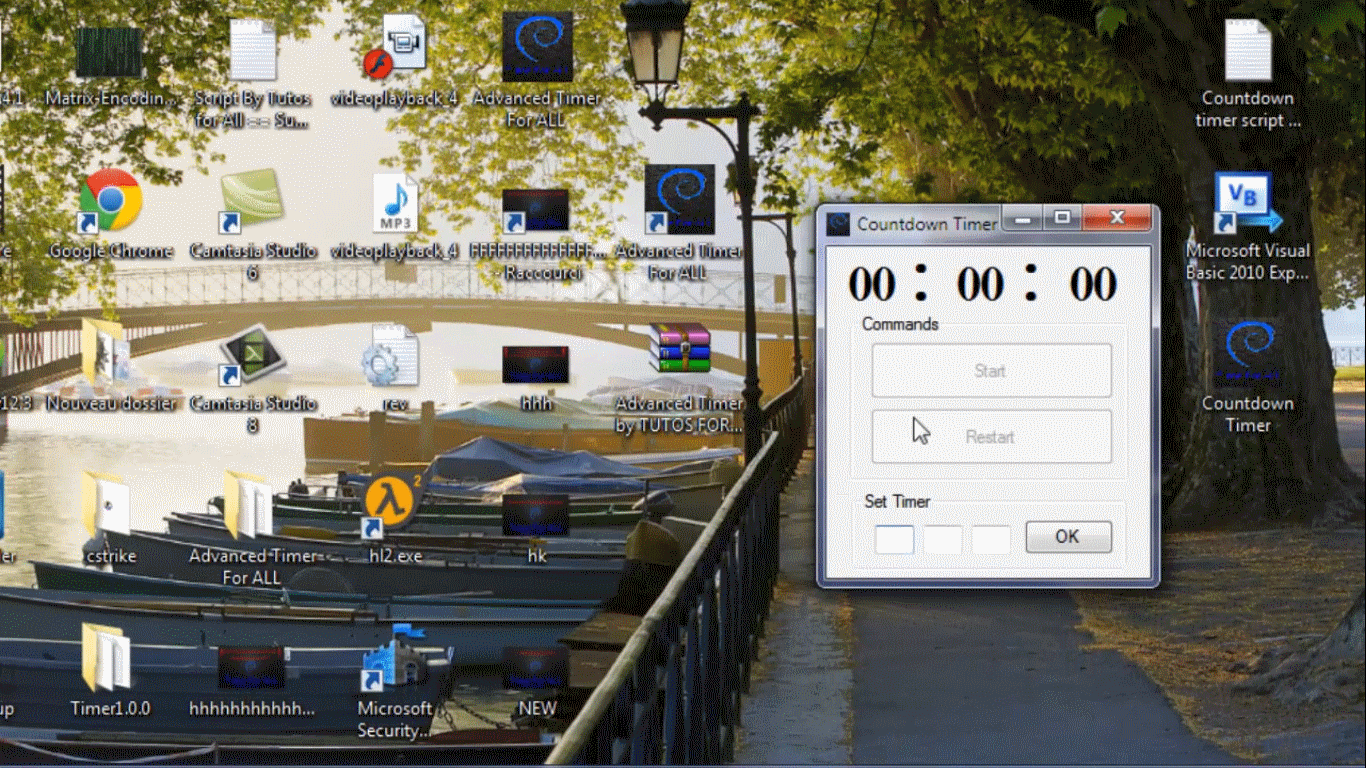Click the "Set Timer" group label
Image resolution: width=1366 pixels, height=768 pixels.
(897, 502)
